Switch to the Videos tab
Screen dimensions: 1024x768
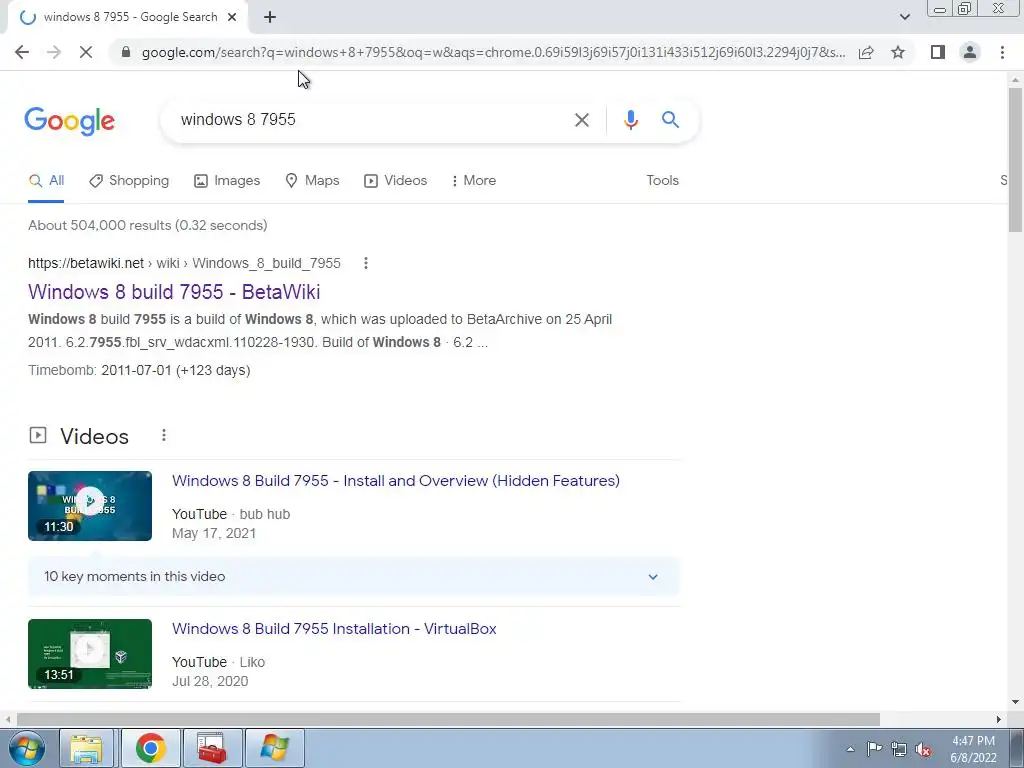(396, 181)
